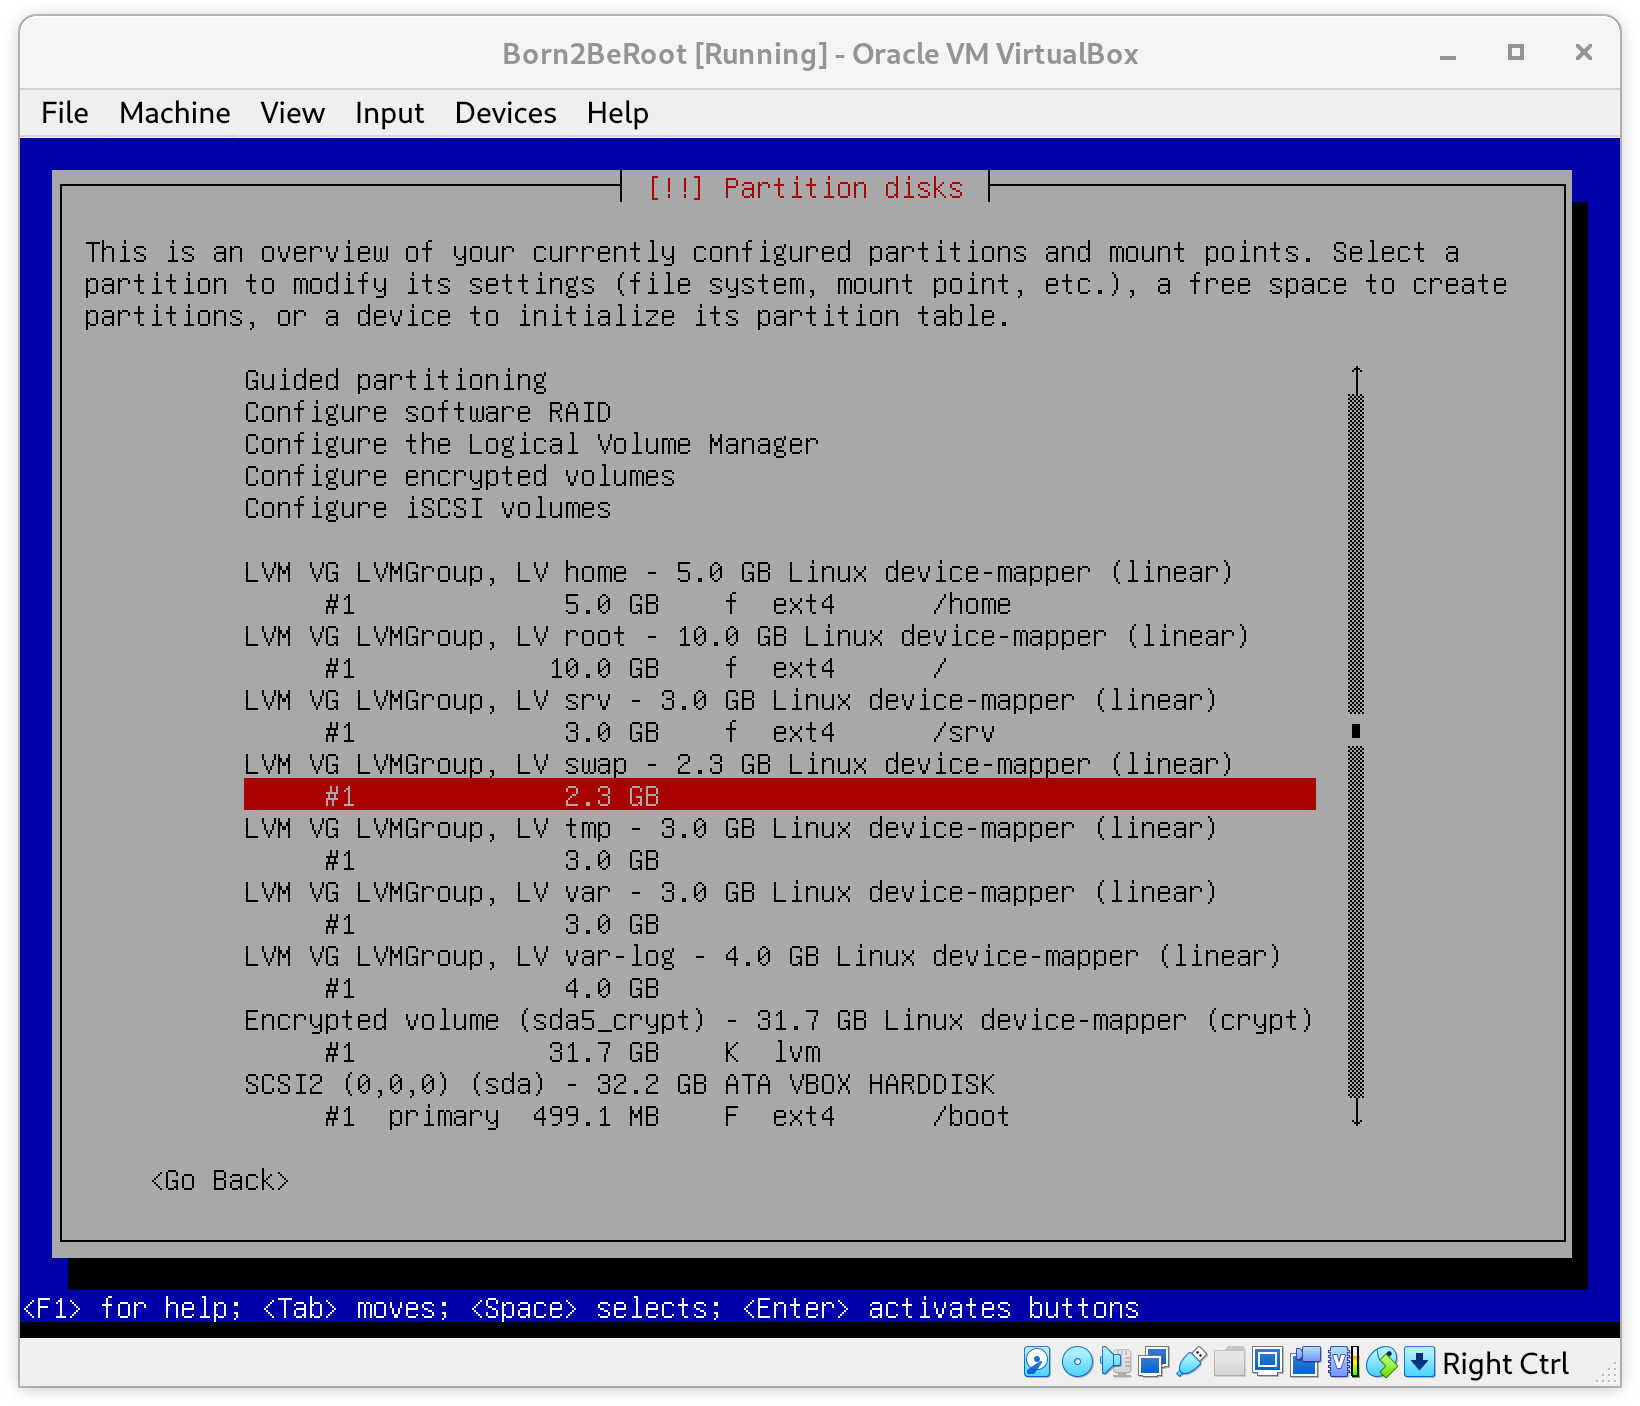
Task: Activate the Go Back button
Action: (220, 1181)
